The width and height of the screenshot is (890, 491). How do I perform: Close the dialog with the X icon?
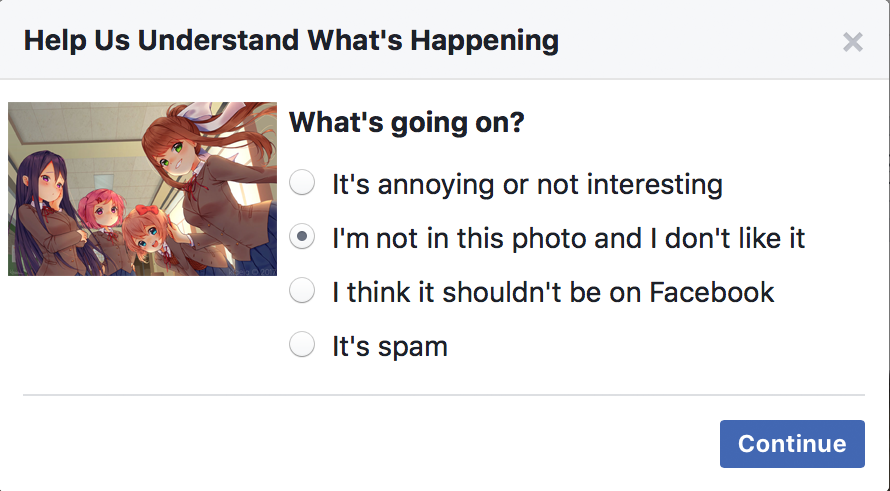[852, 42]
